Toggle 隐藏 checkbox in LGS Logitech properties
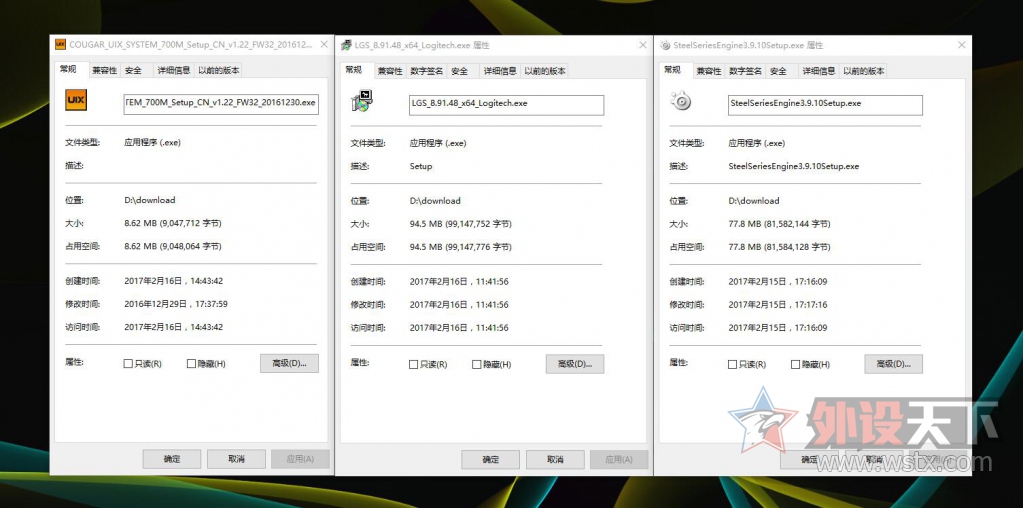 476,365
